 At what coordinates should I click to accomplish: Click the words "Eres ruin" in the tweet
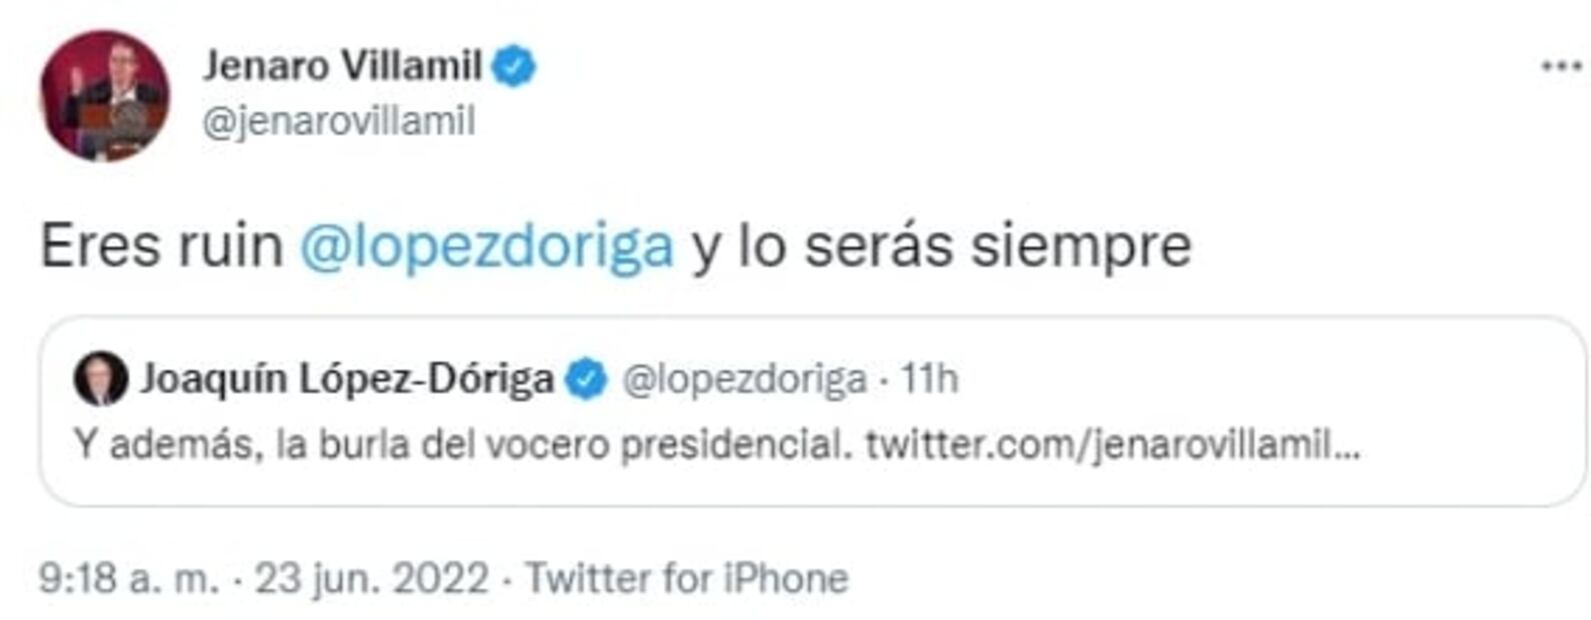(x=161, y=246)
